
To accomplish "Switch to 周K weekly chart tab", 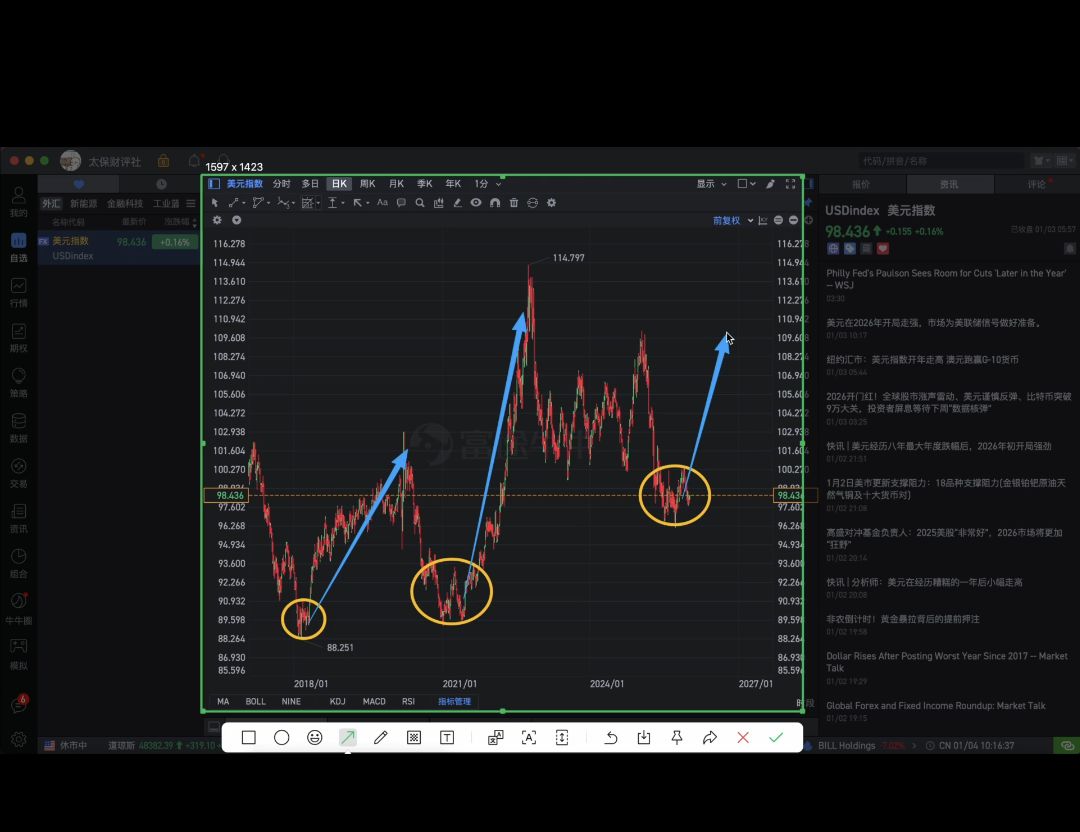I will click(x=367, y=184).
